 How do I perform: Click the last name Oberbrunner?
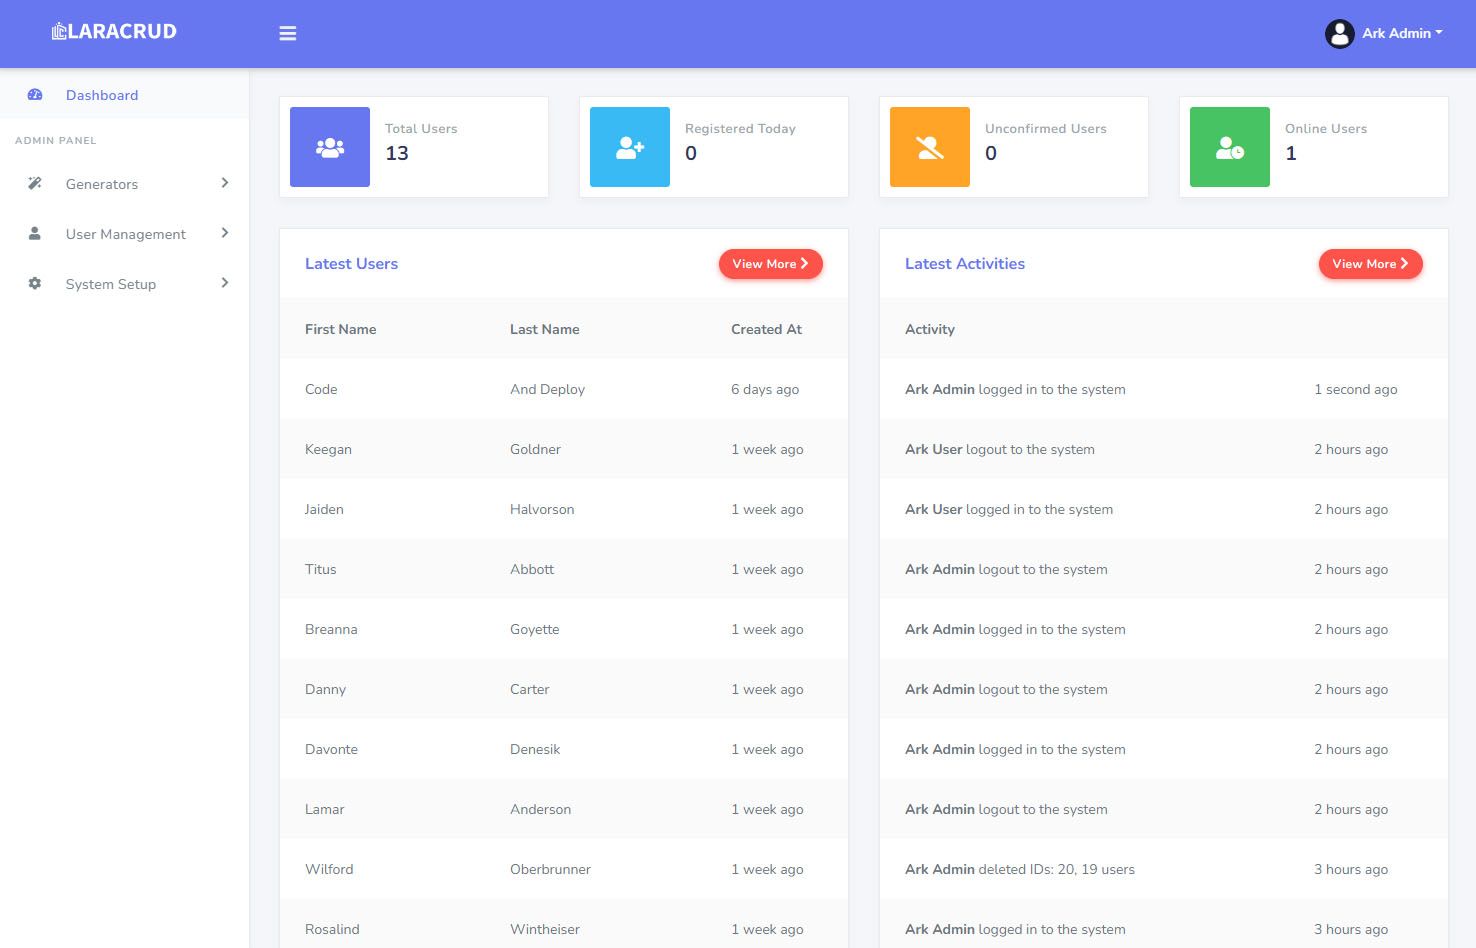550,869
